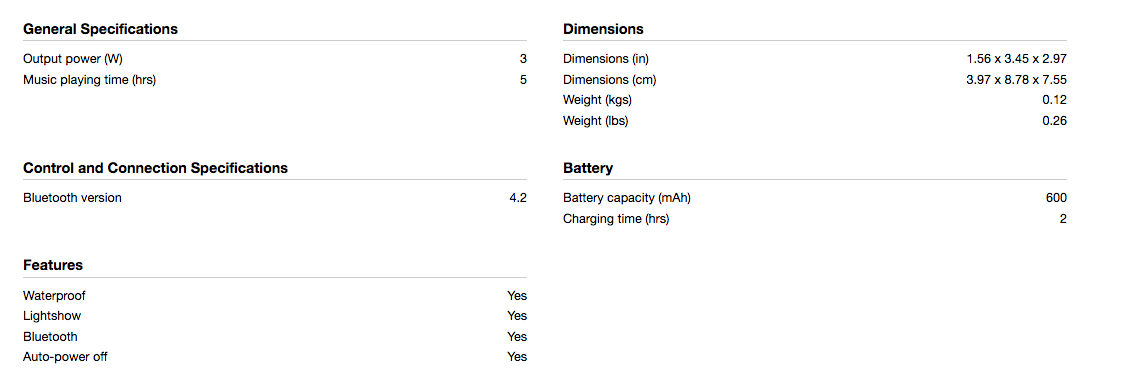Click the Battery section heading
The image size is (1137, 390).
click(x=587, y=168)
